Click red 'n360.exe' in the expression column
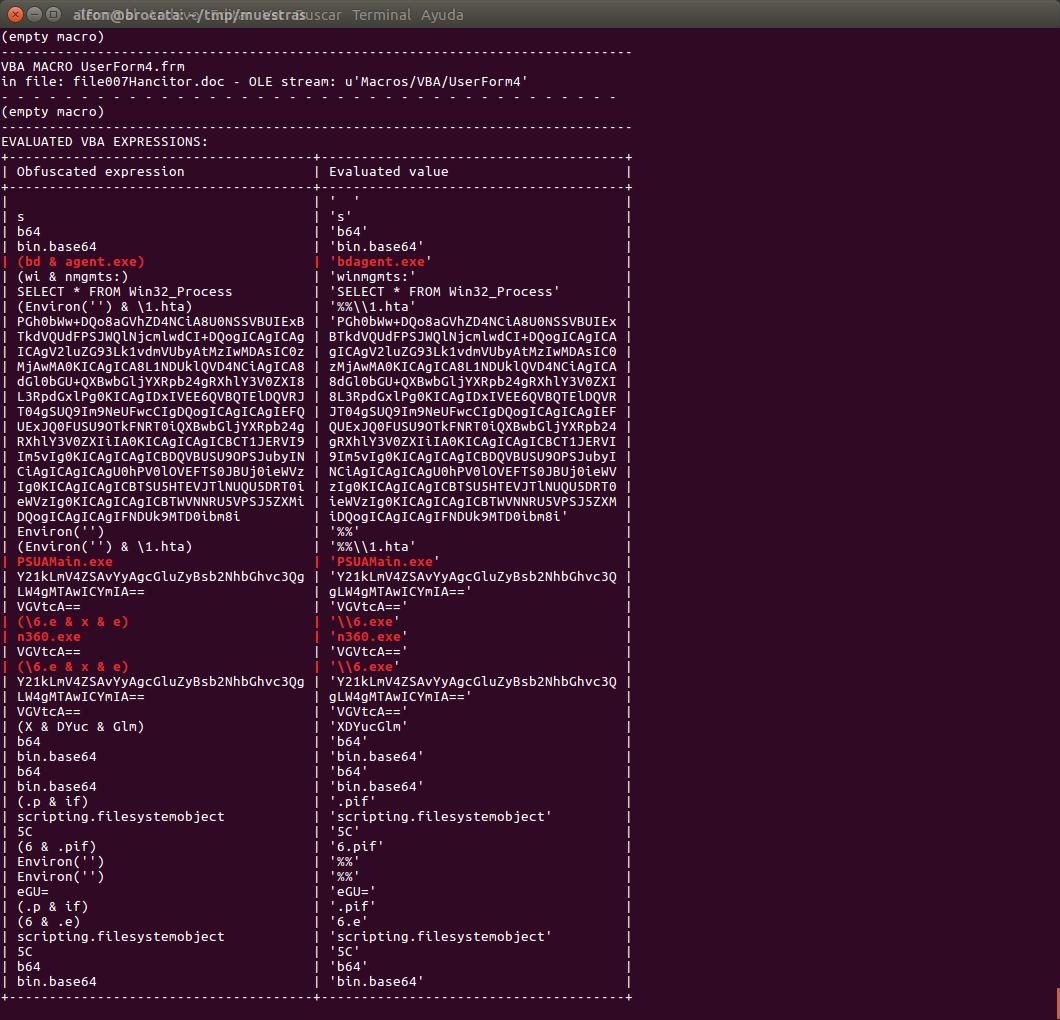 click(x=49, y=636)
